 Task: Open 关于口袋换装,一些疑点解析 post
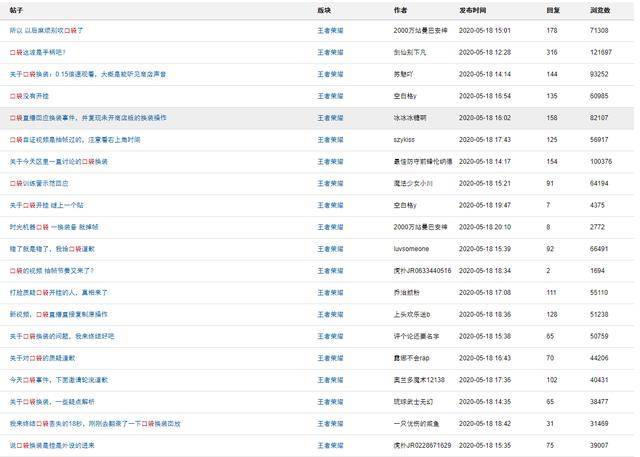[x=52, y=402]
